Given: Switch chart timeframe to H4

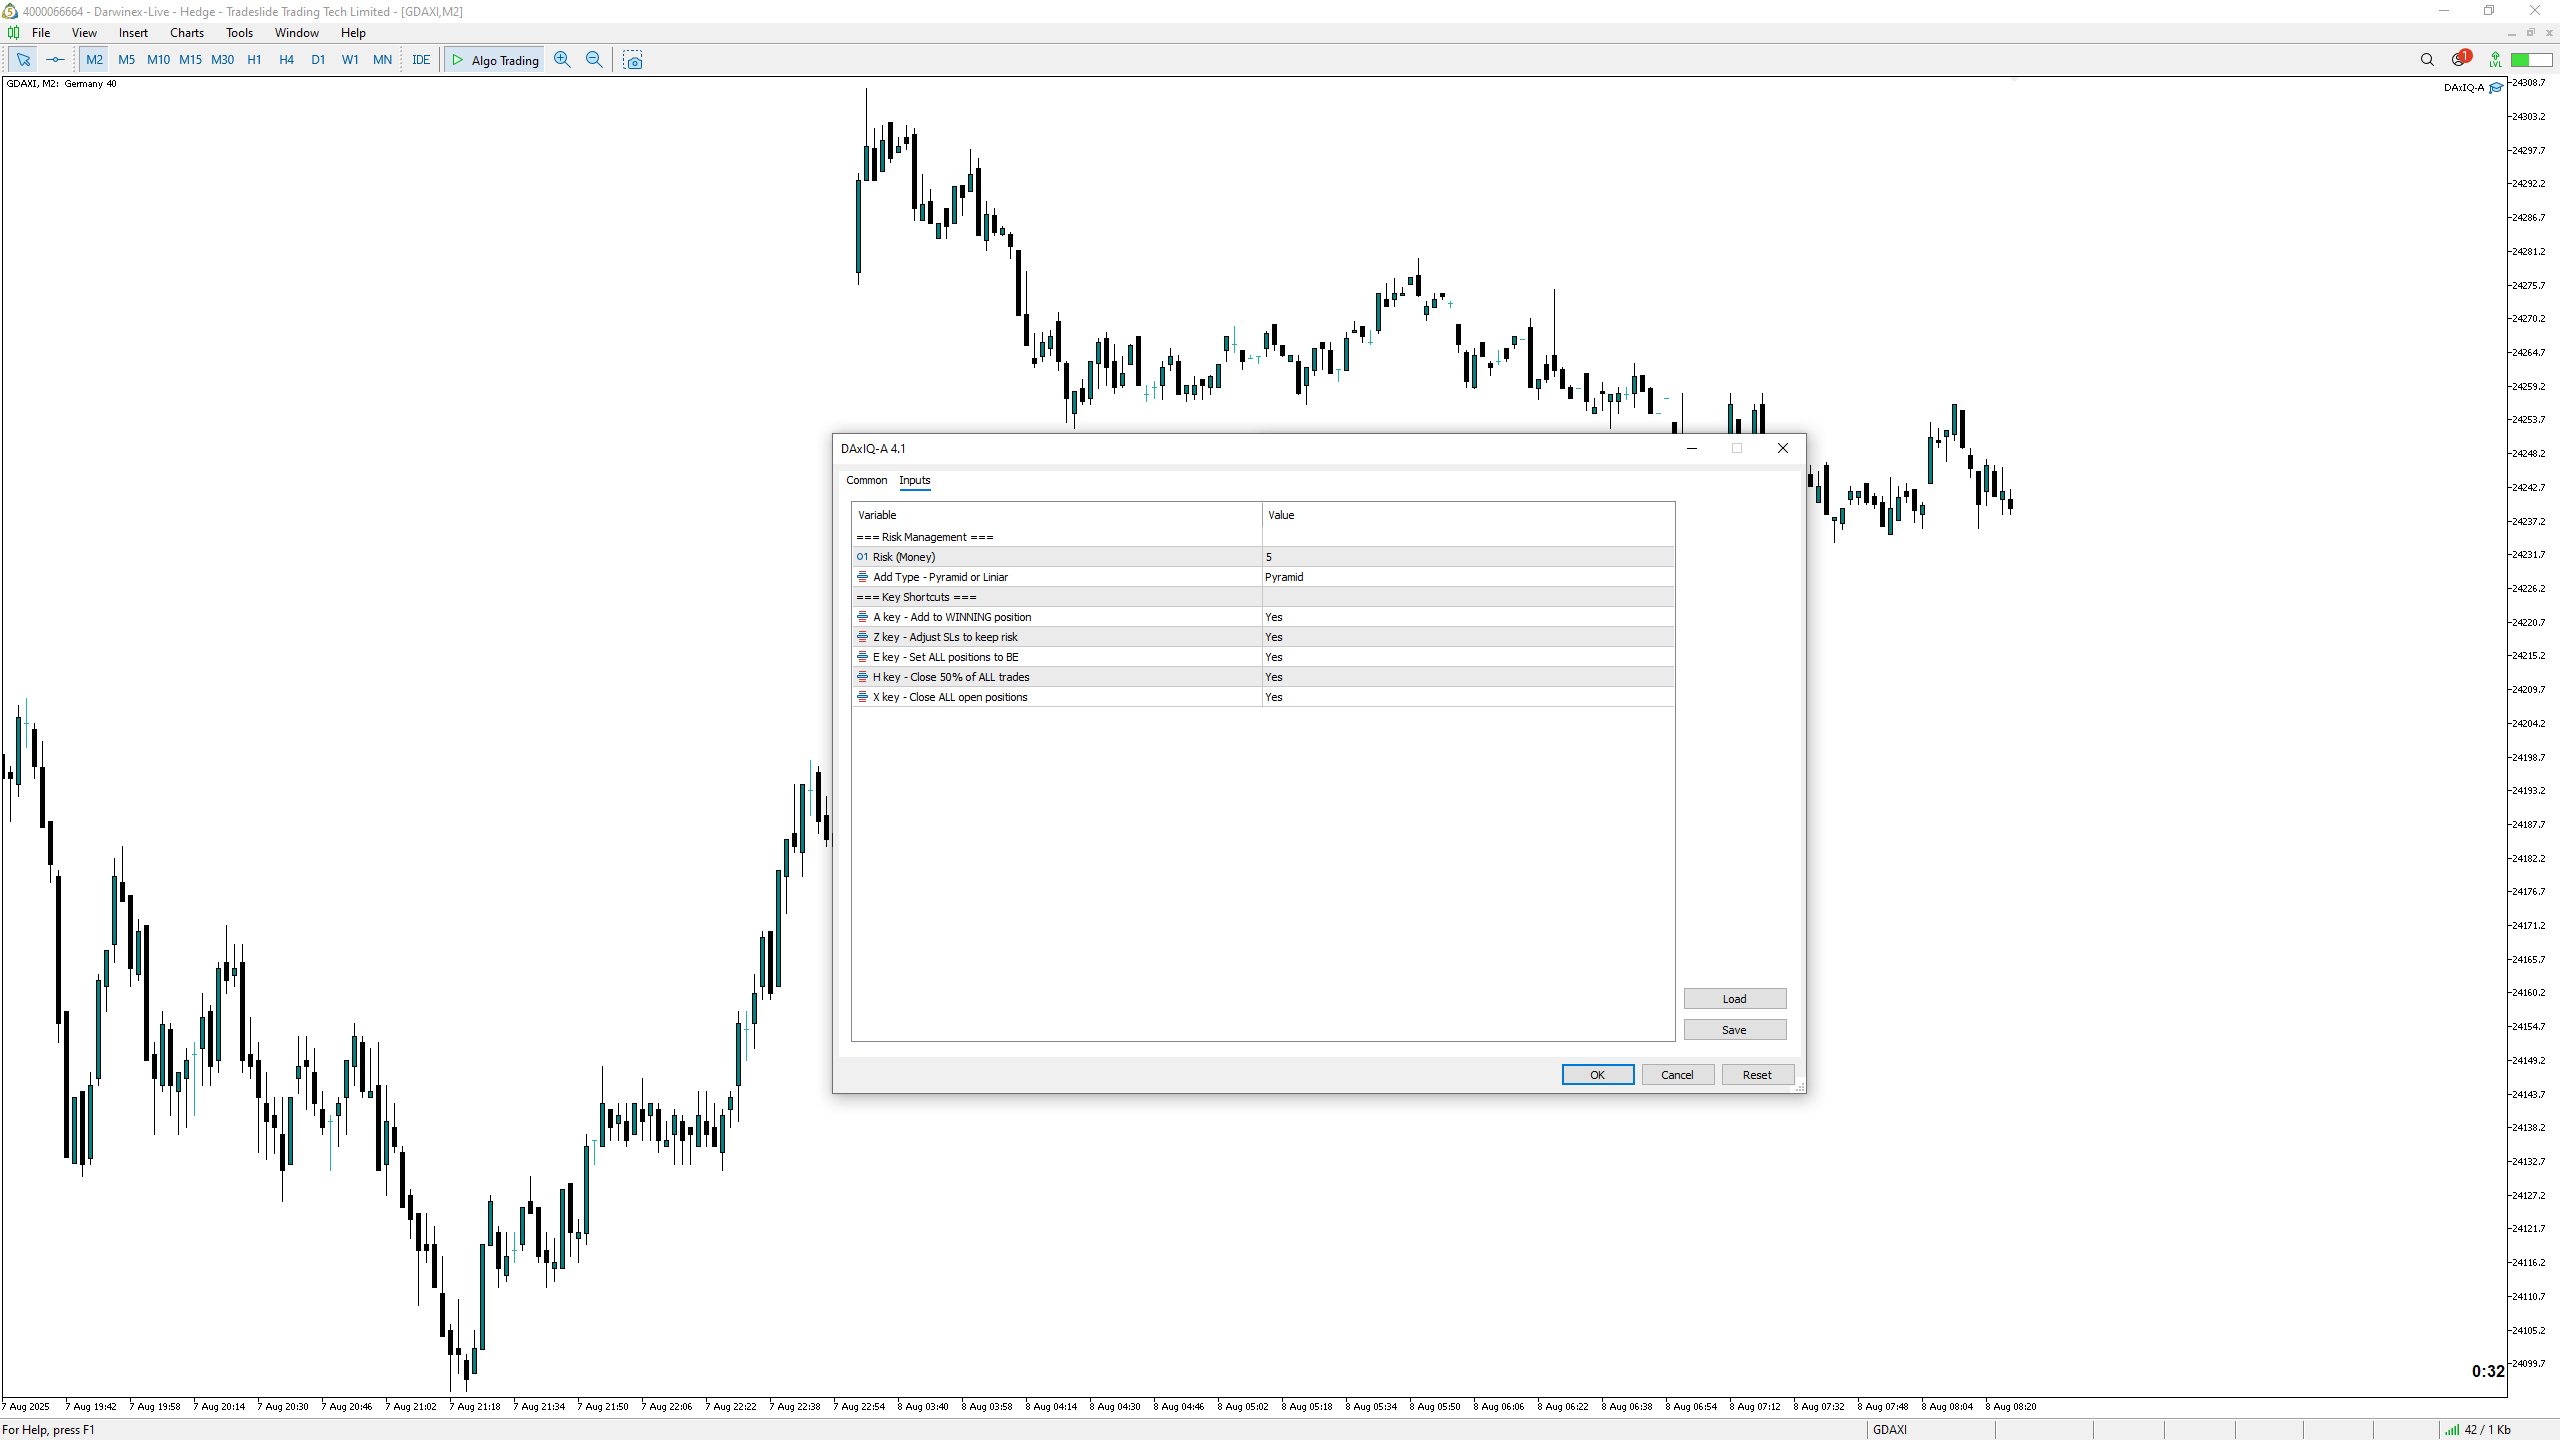Looking at the screenshot, I should tap(286, 60).
